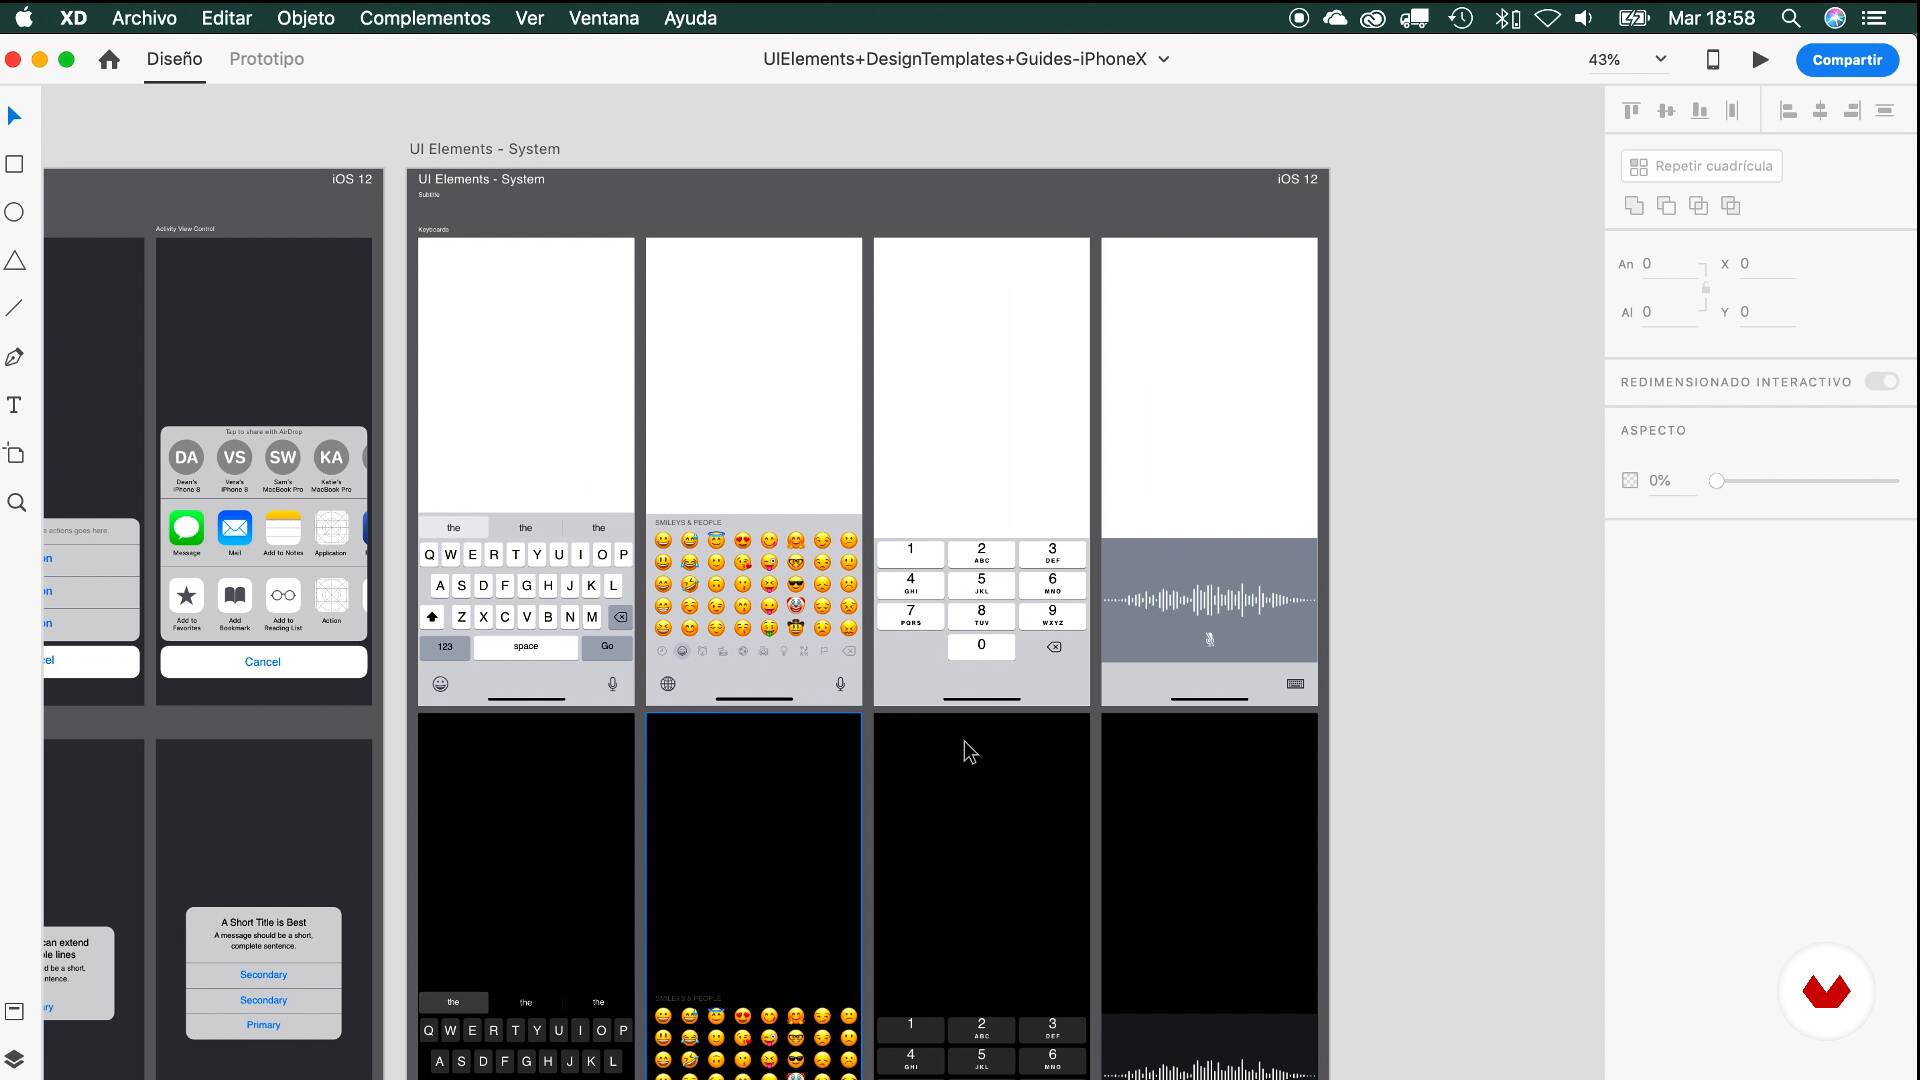
Task: Open the Objeto menu
Action: pos(305,18)
